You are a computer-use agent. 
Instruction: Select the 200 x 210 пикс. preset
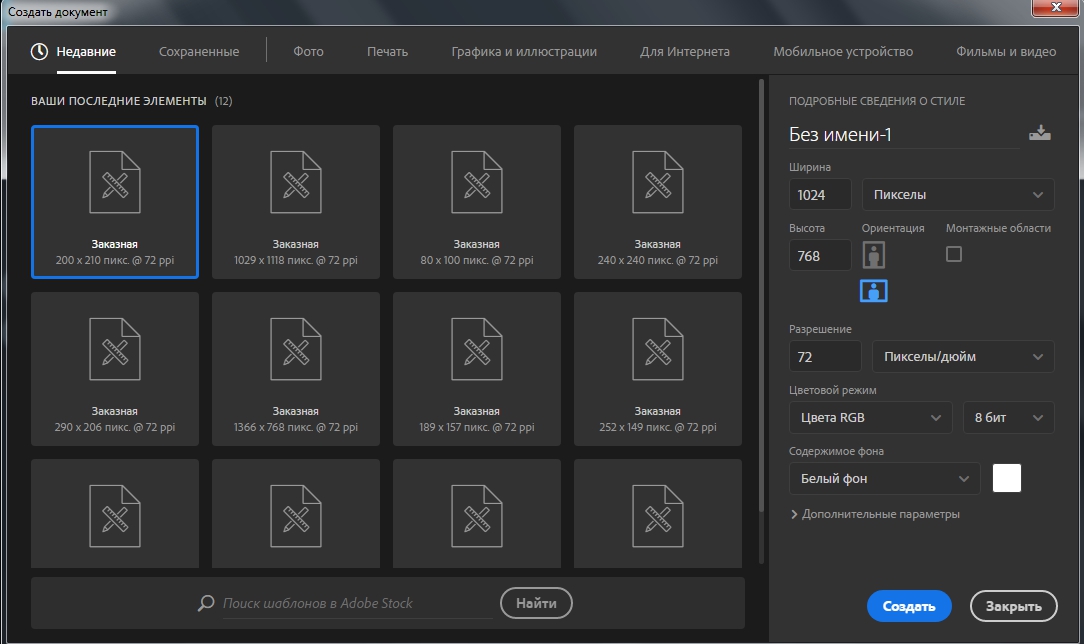pyautogui.click(x=115, y=202)
